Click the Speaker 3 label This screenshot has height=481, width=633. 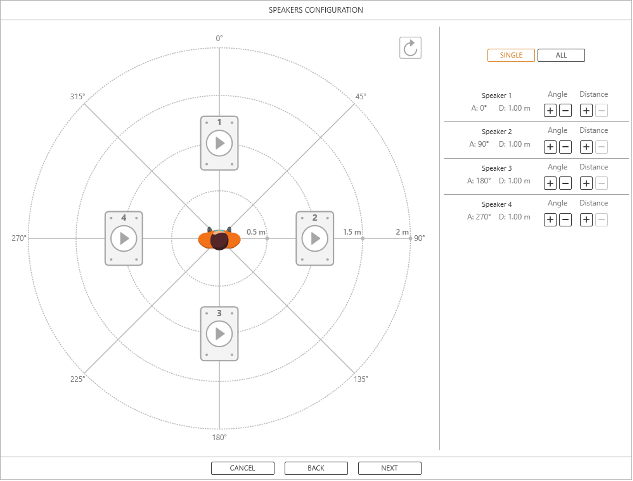coord(496,168)
